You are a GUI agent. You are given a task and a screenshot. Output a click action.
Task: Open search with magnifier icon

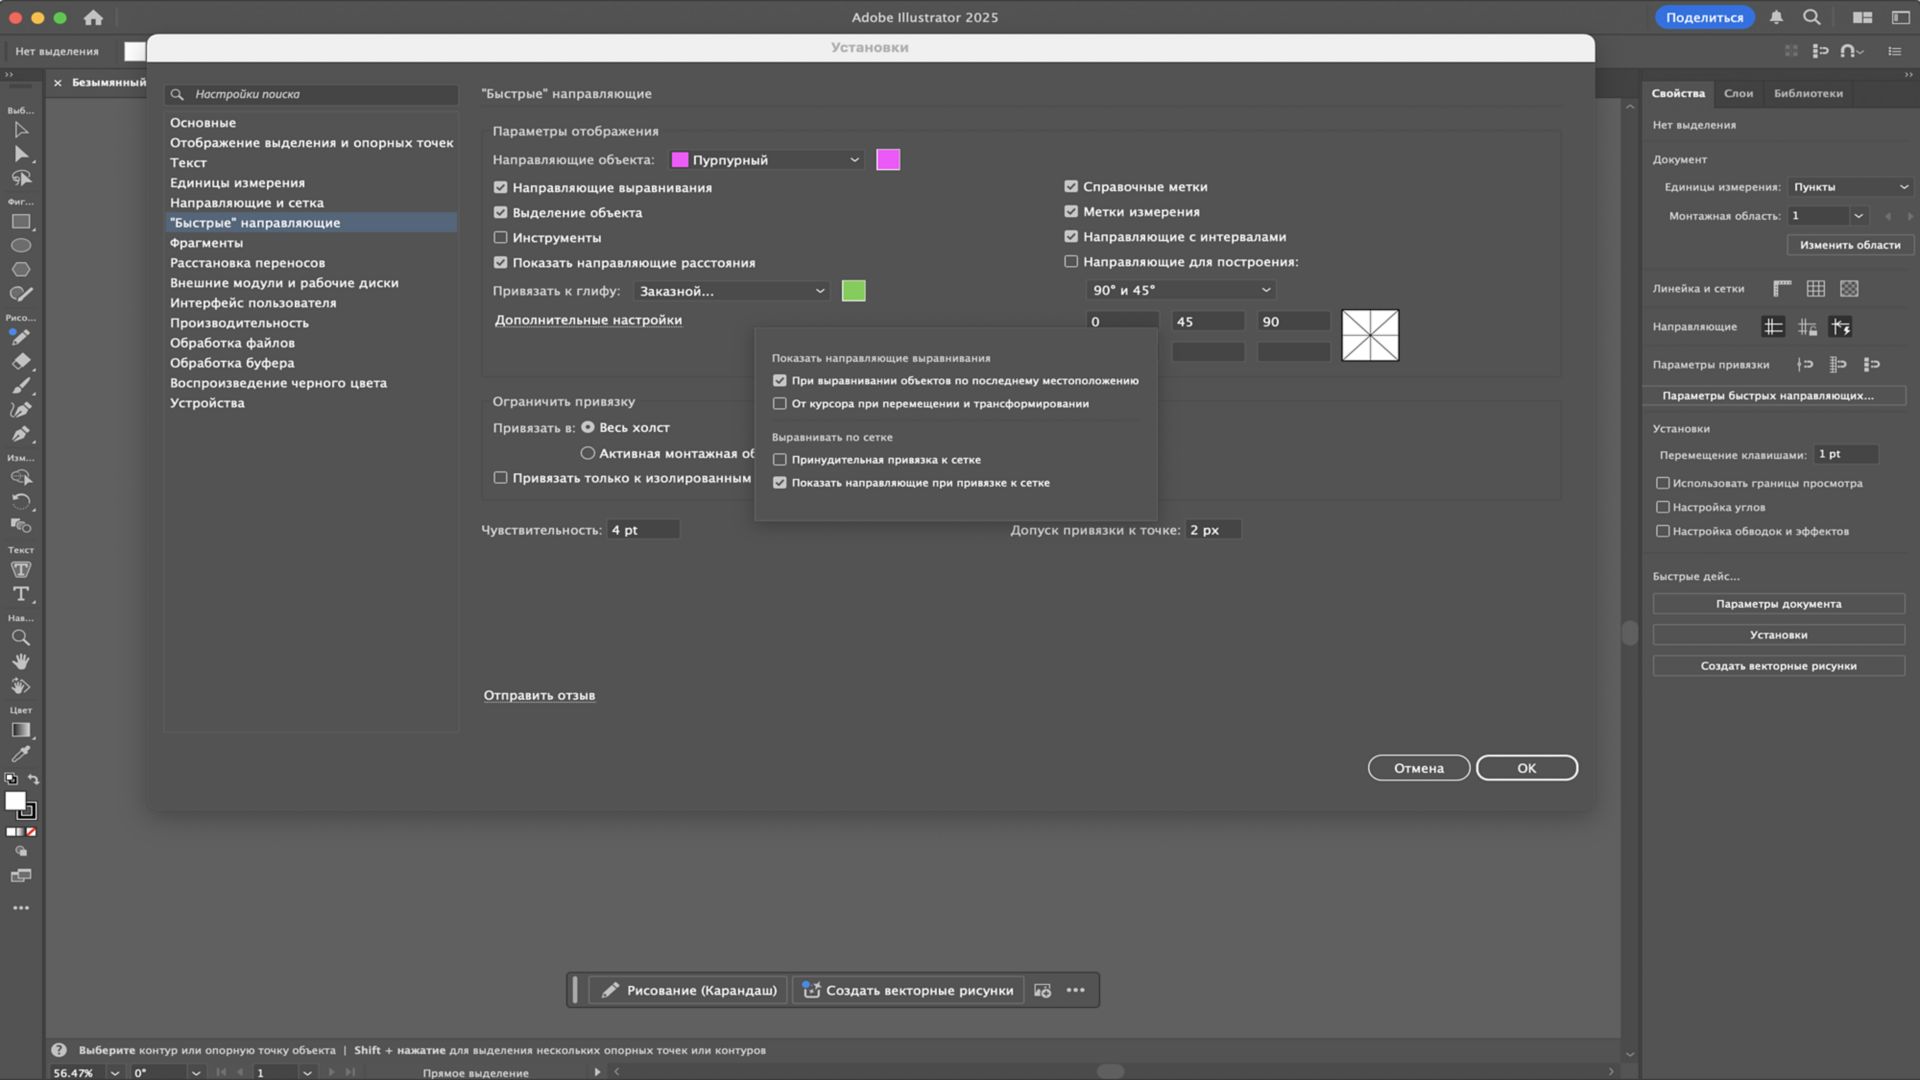(1811, 17)
